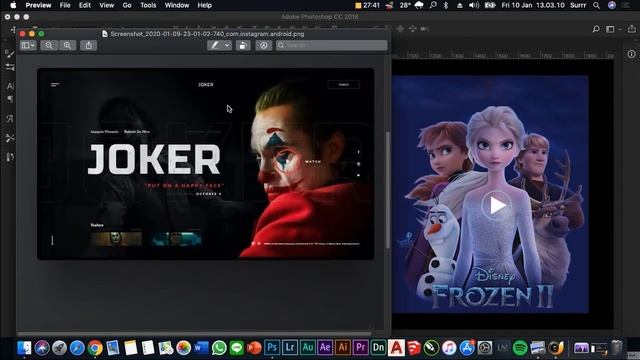The width and height of the screenshot is (640, 360).
Task: Click the hamburger menu in Joker image
Action: (x=55, y=84)
